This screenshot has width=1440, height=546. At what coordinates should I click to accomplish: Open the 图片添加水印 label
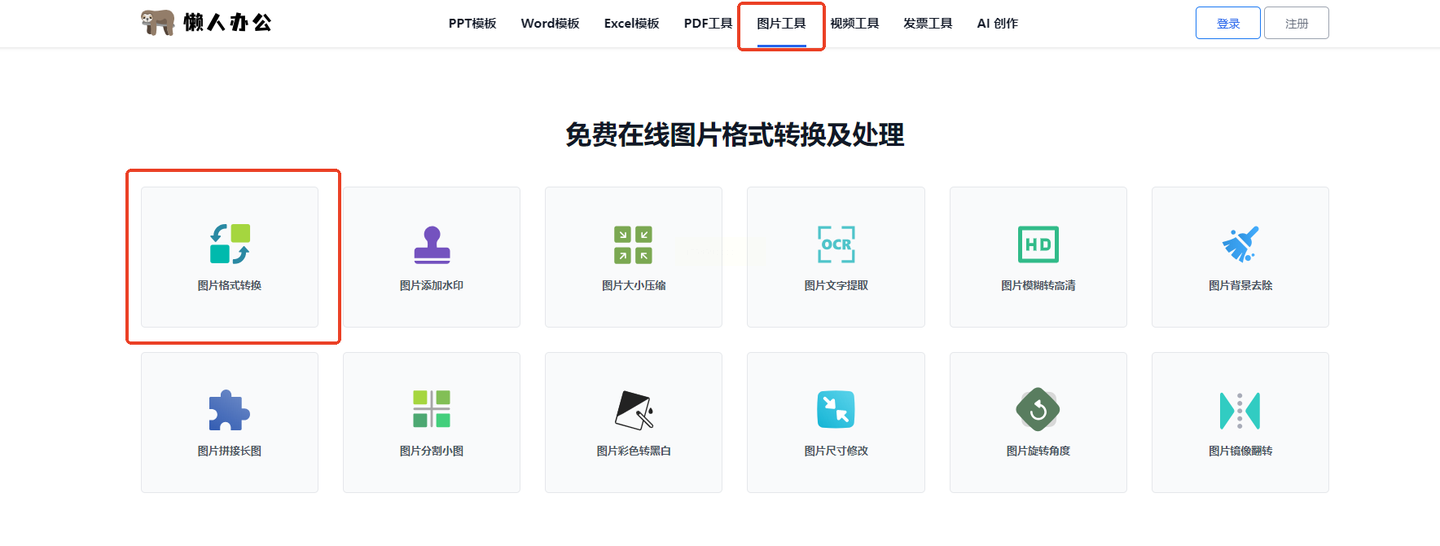click(x=432, y=286)
